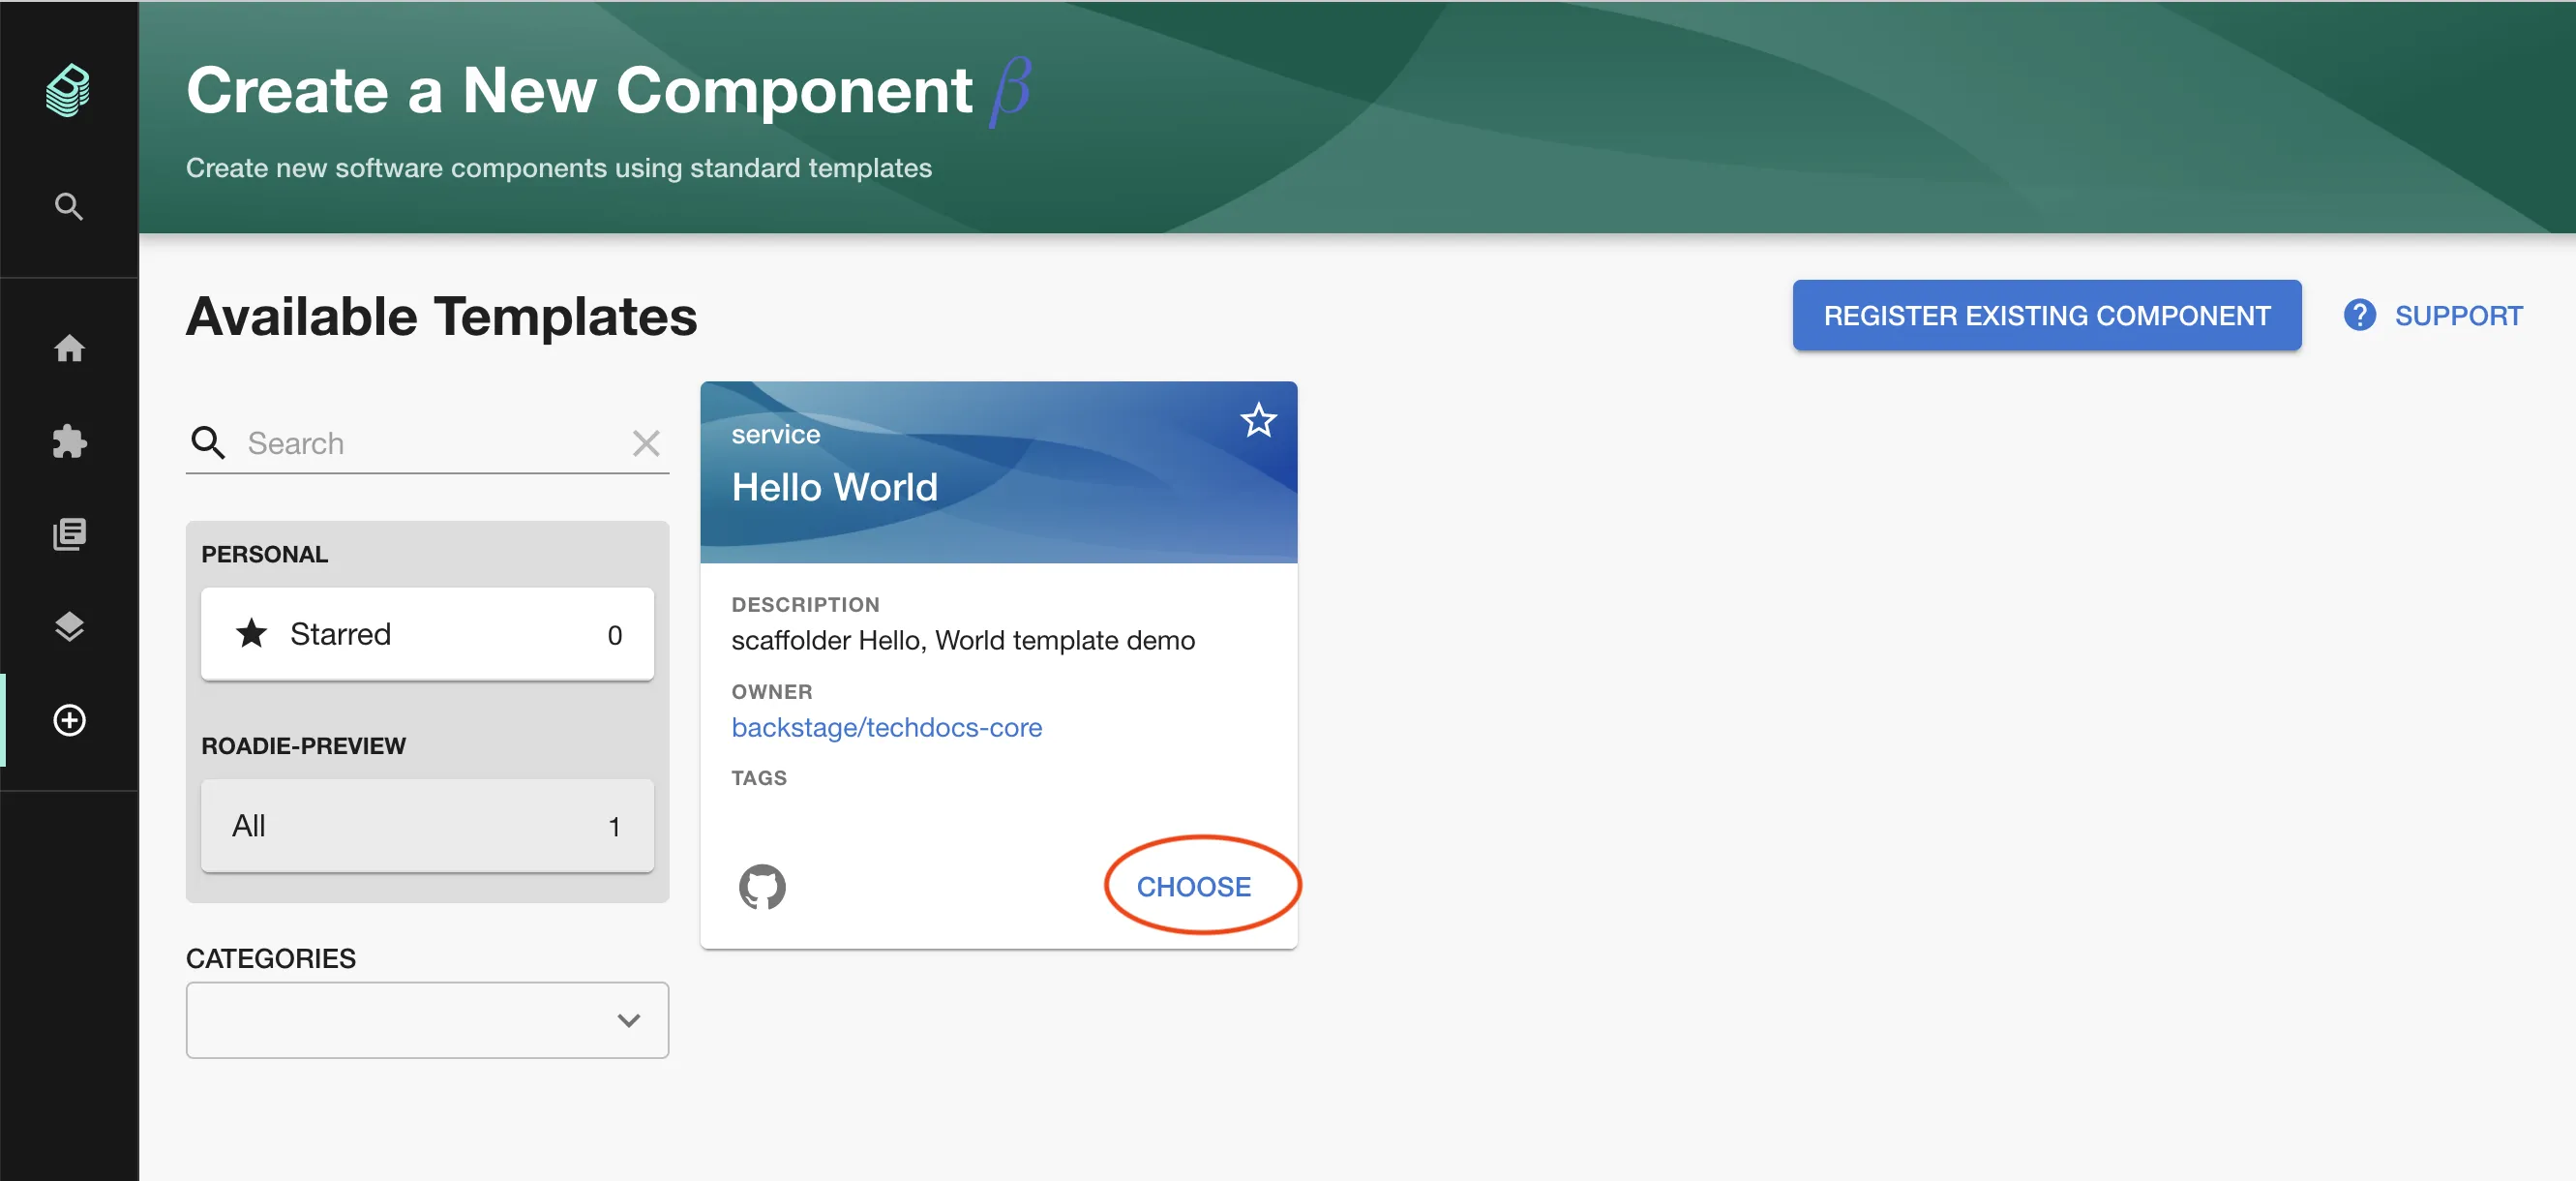Toggle the Starred filter under Personal
The height and width of the screenshot is (1181, 2576).
[427, 634]
